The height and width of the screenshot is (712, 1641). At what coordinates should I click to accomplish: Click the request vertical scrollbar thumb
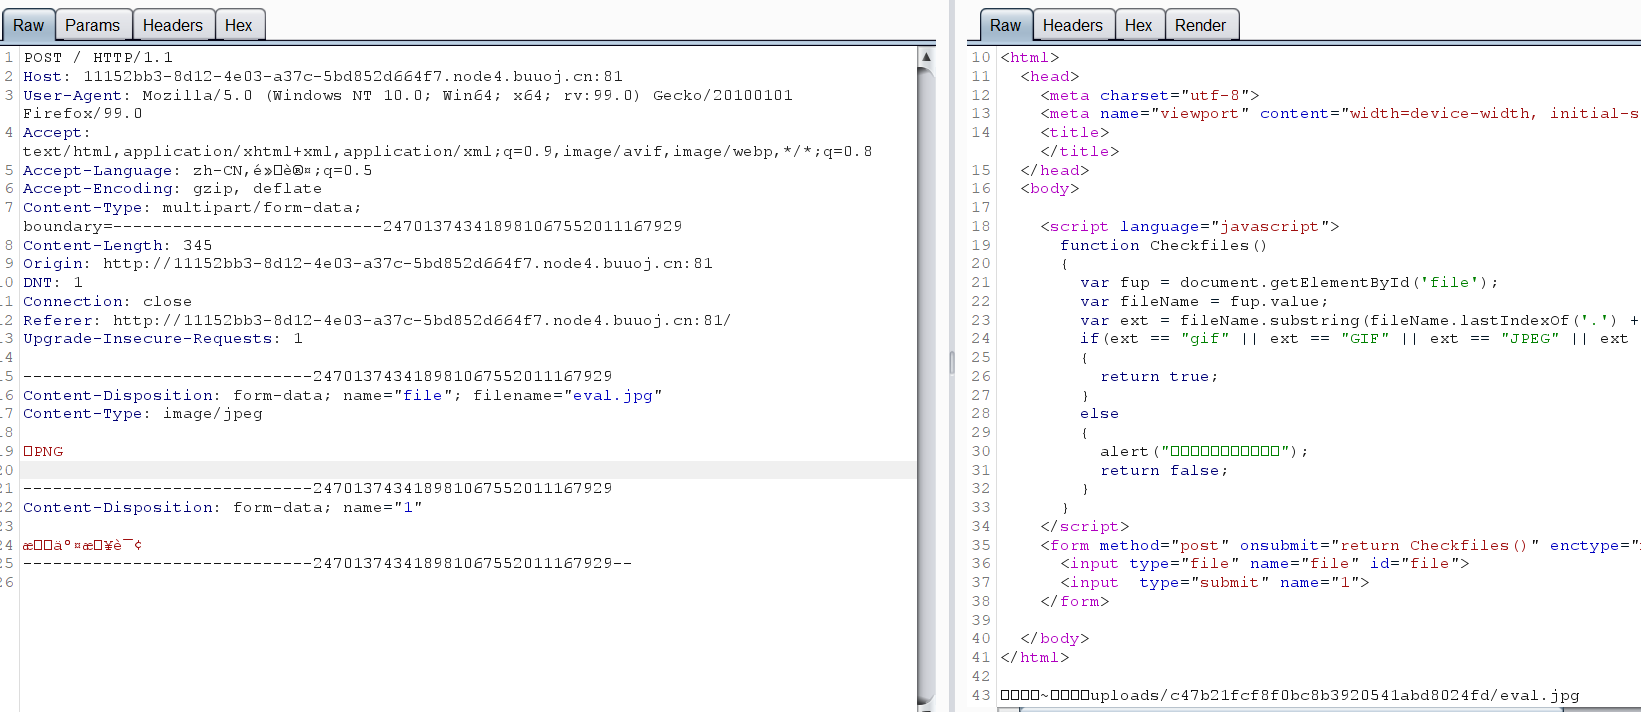coord(926,380)
